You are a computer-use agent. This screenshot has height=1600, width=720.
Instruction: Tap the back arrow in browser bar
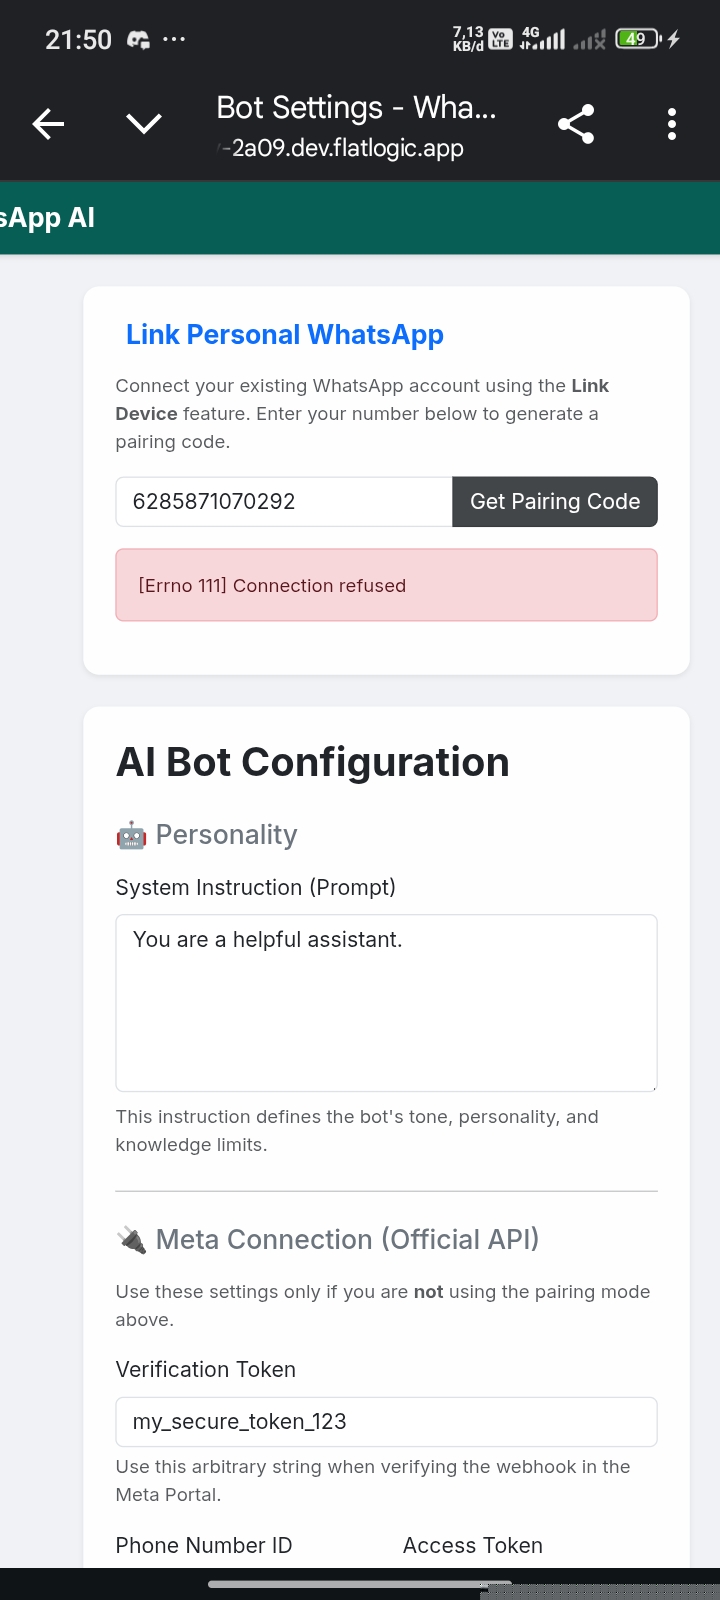(48, 124)
